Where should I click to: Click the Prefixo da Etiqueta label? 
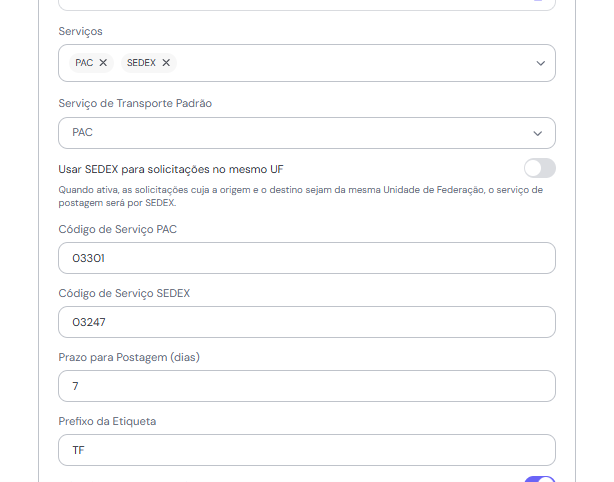[x=107, y=421]
